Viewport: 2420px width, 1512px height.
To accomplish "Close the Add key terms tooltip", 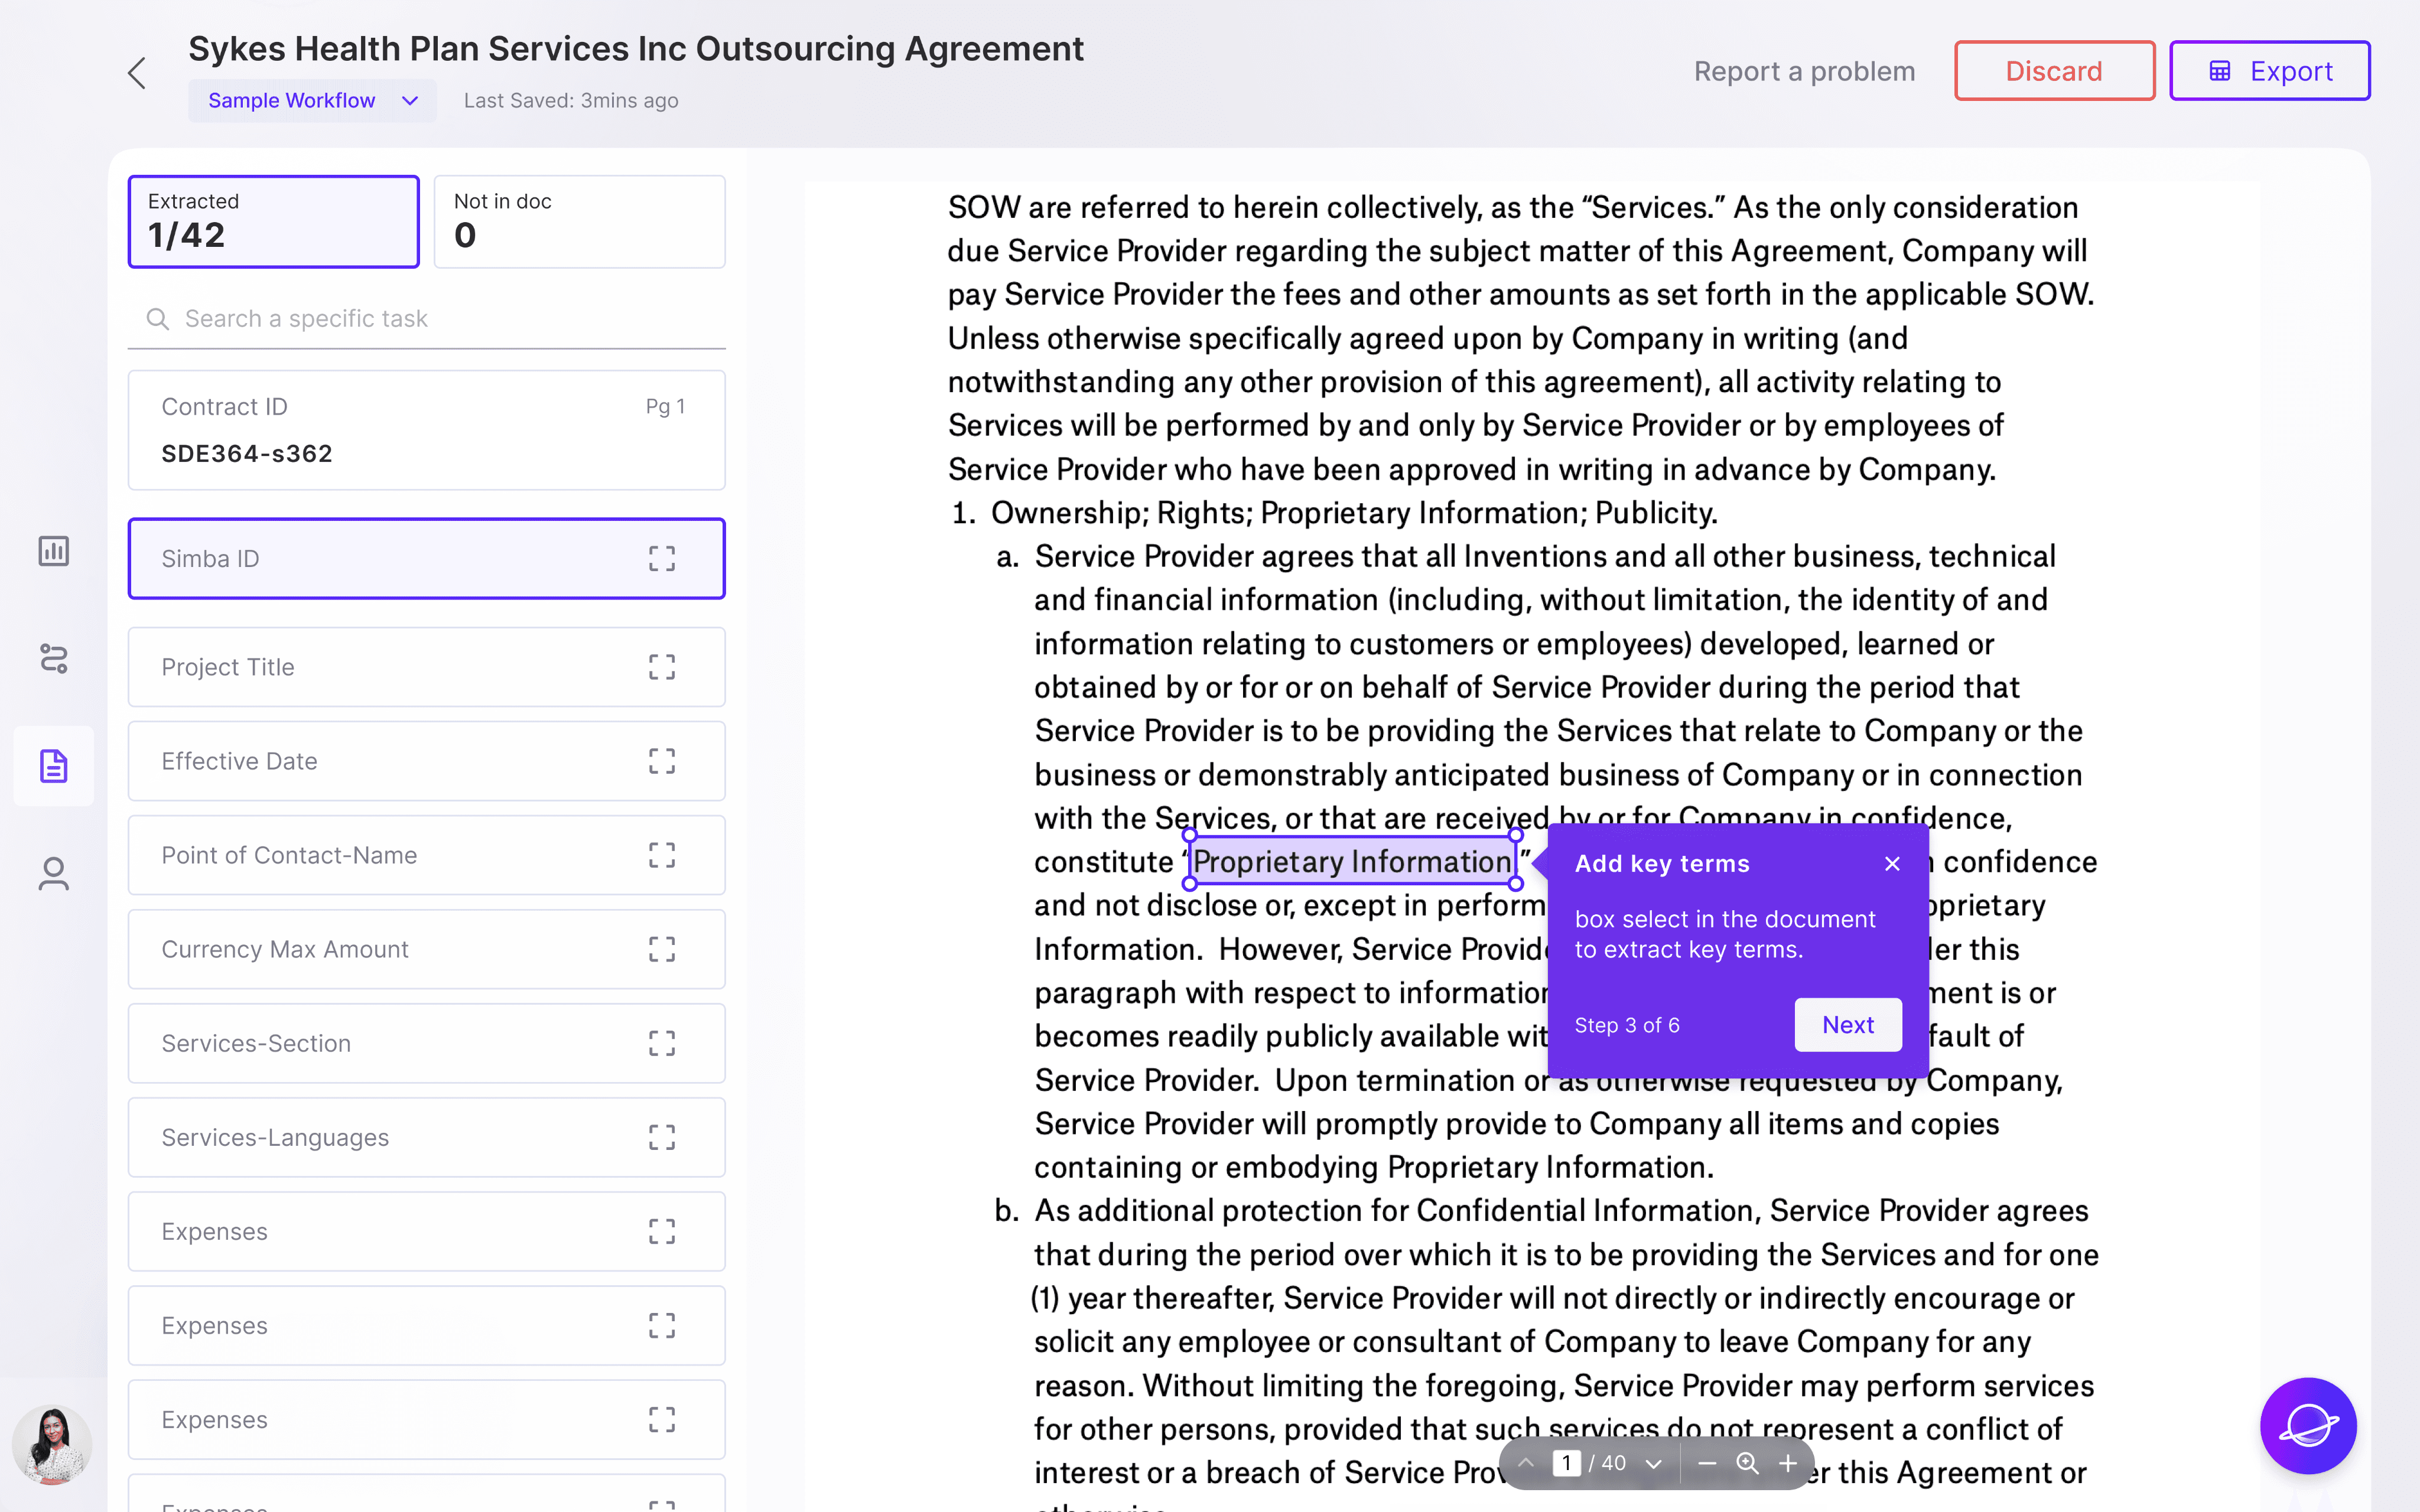I will pos(1891,864).
